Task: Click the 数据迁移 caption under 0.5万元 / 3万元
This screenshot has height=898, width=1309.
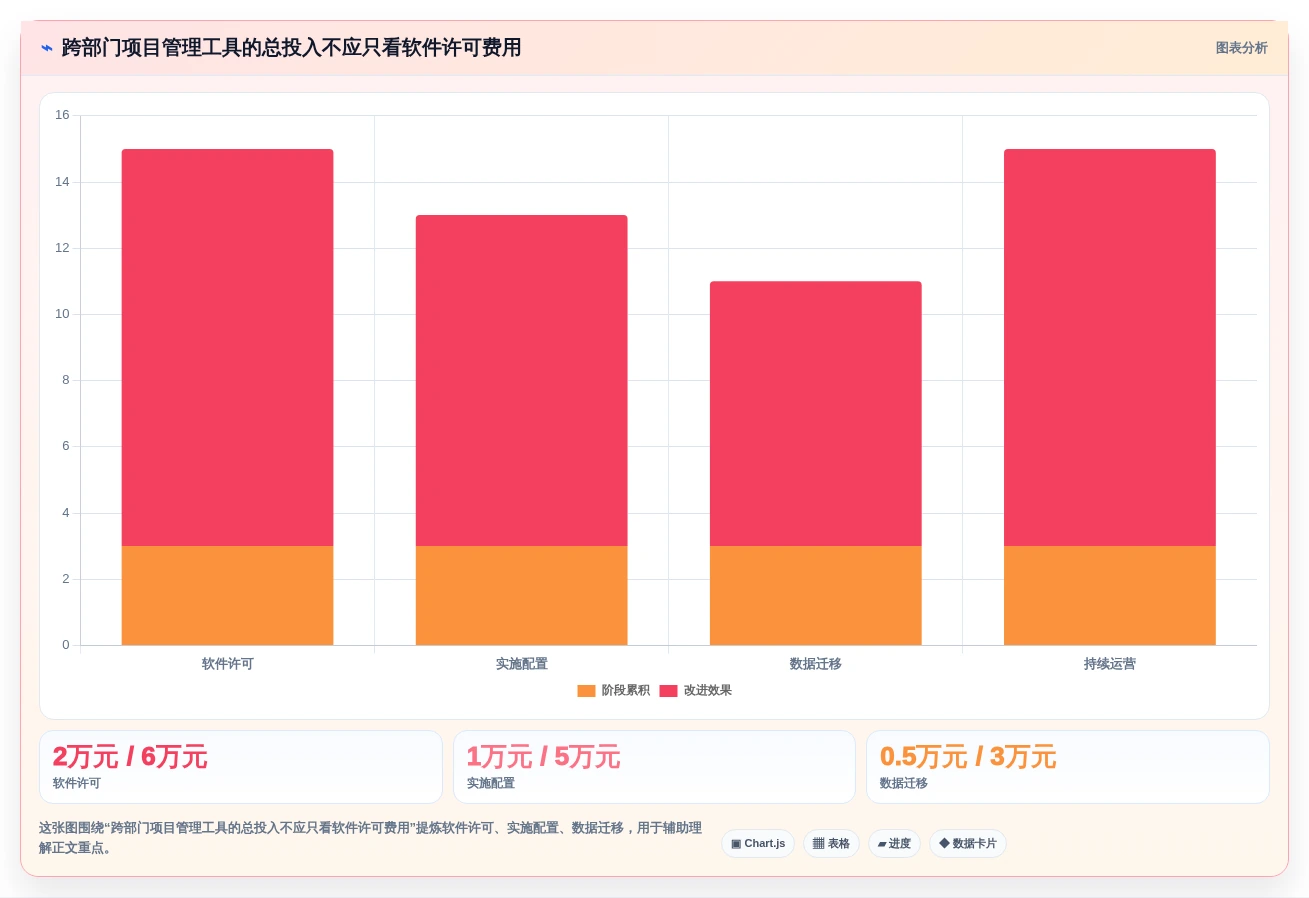Action: click(904, 784)
